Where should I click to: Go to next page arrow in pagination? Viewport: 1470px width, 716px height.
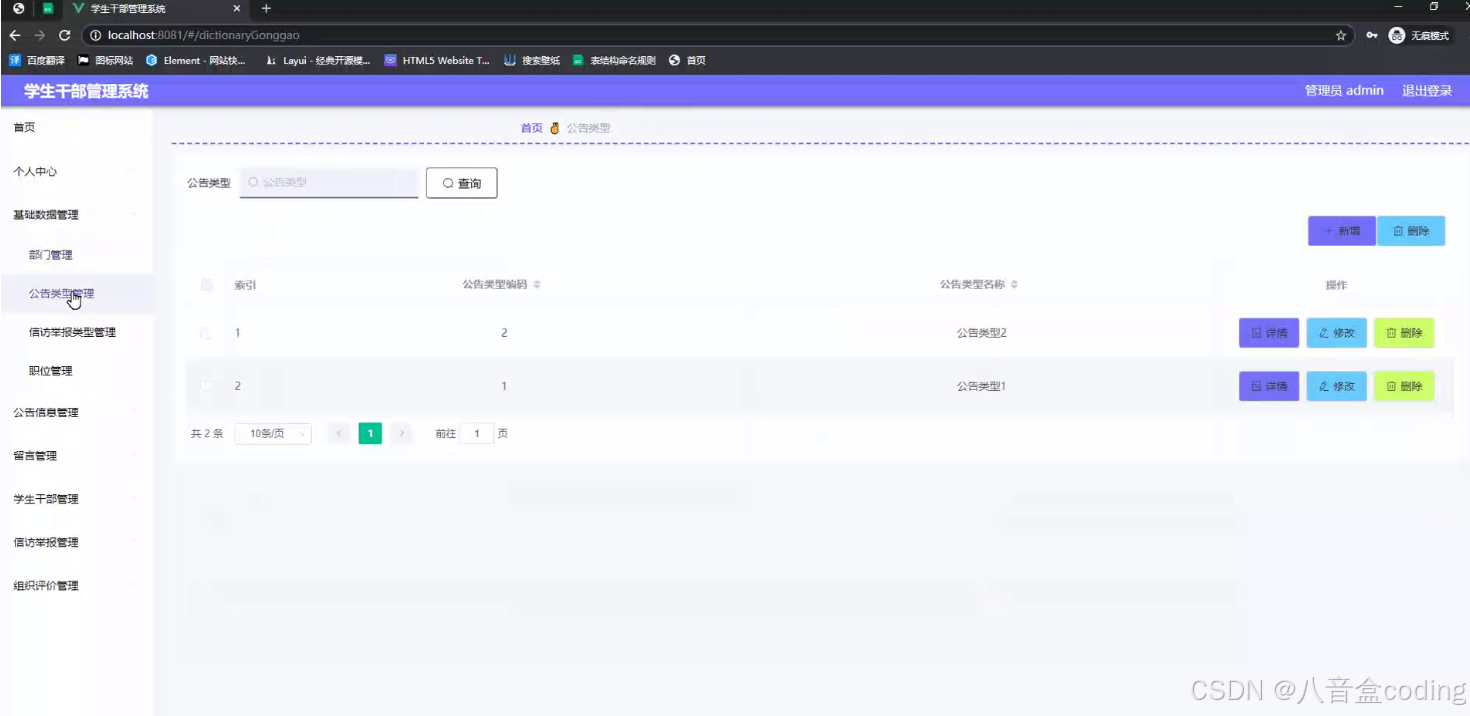click(x=401, y=433)
